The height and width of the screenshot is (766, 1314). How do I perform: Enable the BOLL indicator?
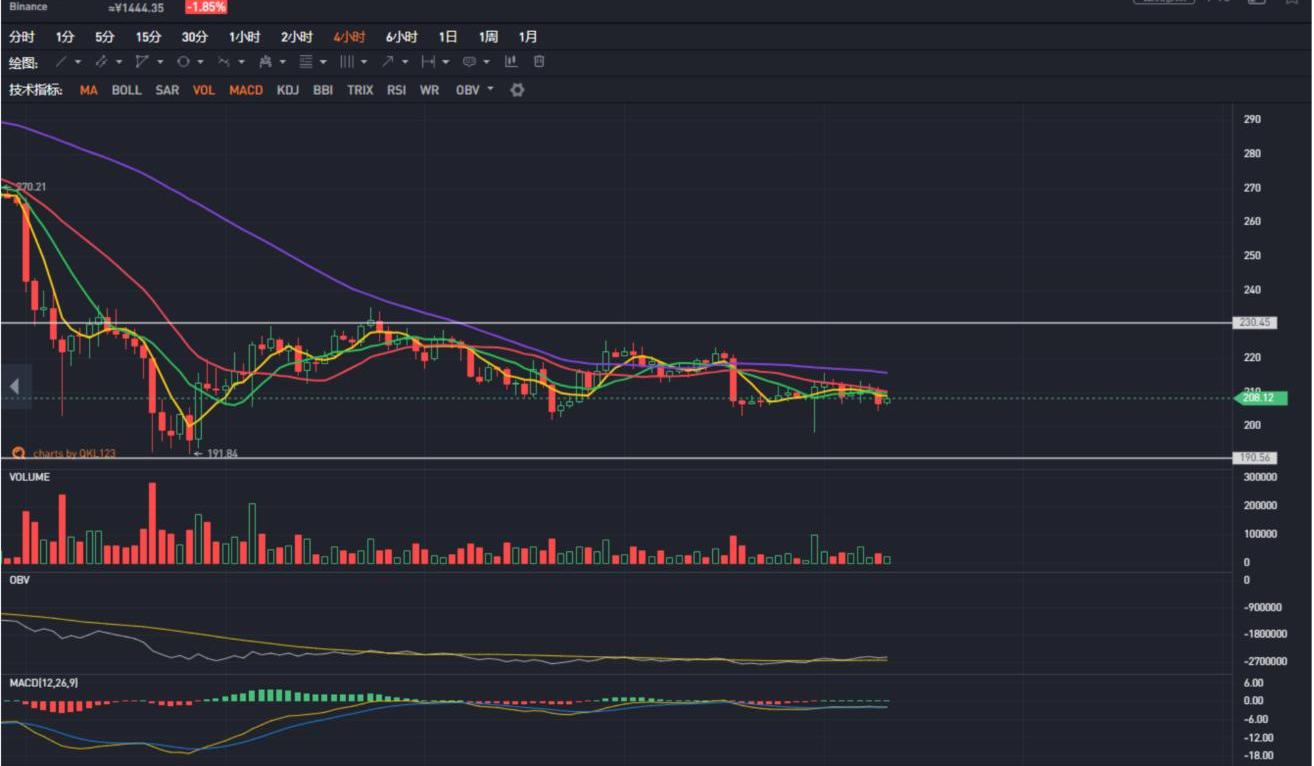point(126,90)
